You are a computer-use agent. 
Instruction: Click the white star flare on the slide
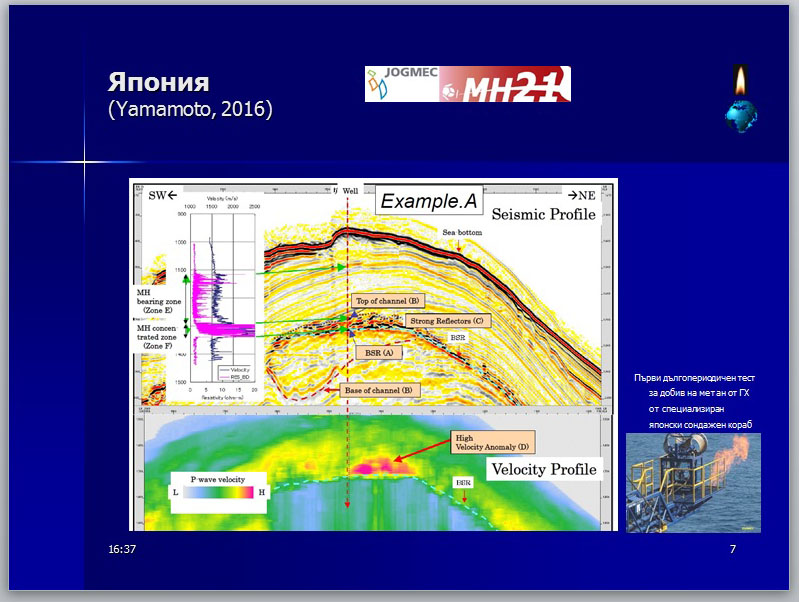tap(84, 162)
